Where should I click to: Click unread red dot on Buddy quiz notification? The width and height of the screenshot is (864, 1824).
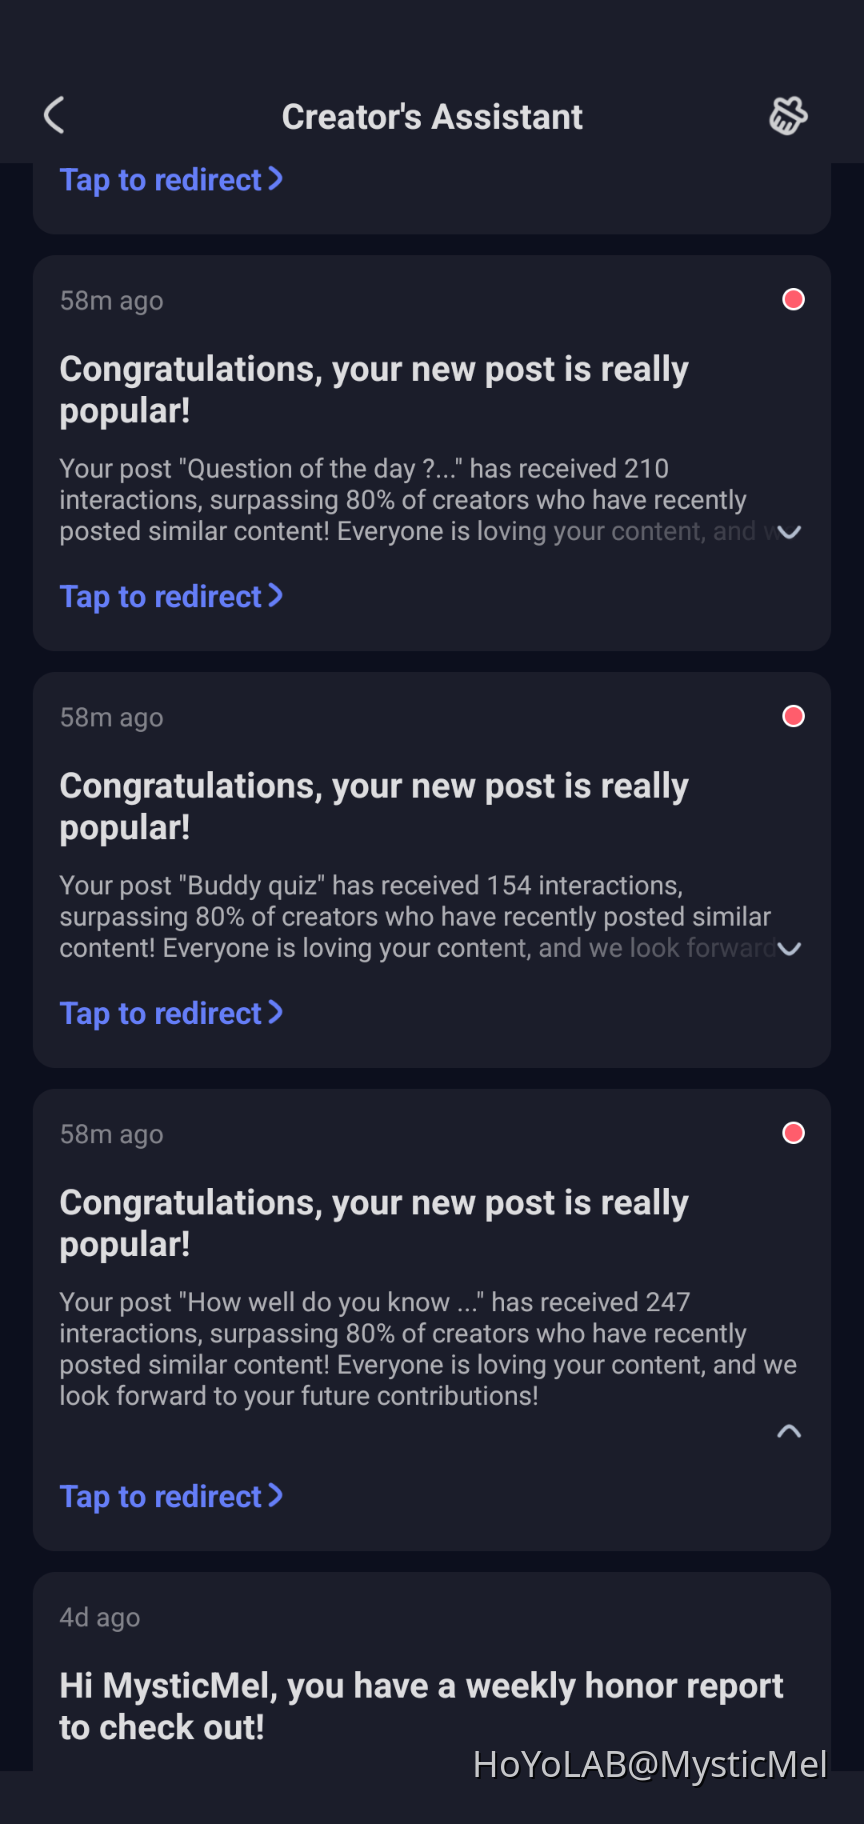793,717
